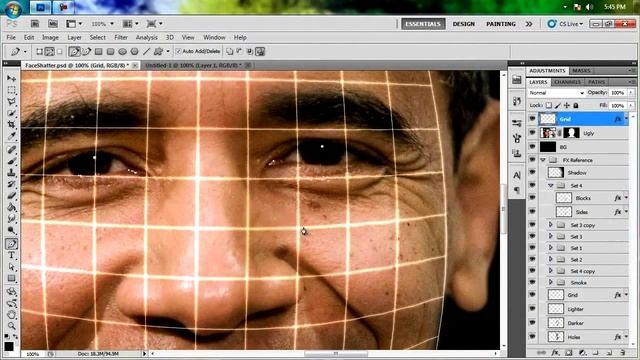Hide the selected top Grid layer

pyautogui.click(x=532, y=119)
